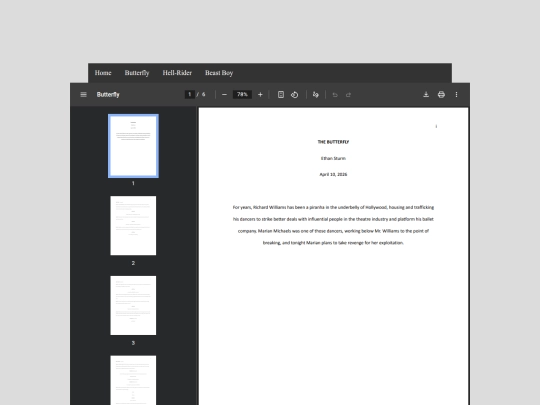
Task: Click the redo arrow icon
Action: (349, 94)
